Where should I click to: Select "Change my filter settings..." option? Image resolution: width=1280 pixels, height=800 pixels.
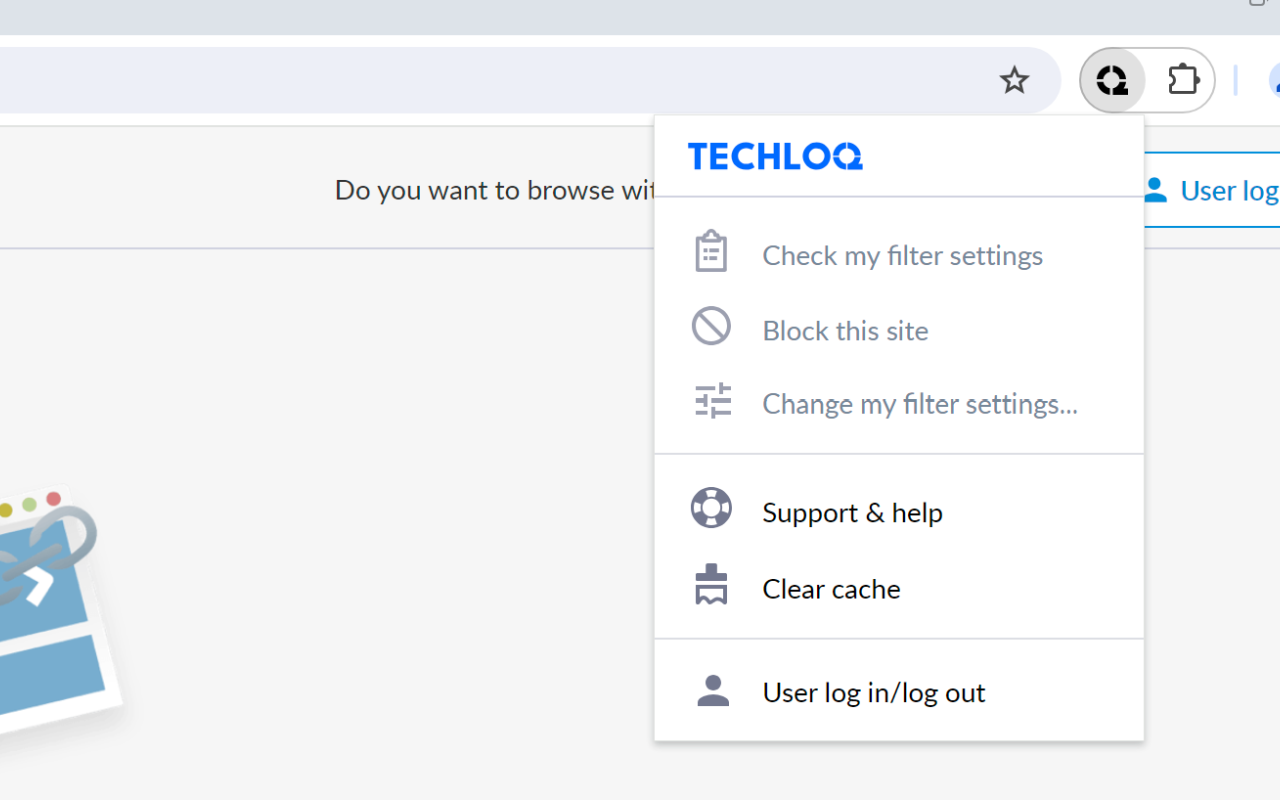919,403
